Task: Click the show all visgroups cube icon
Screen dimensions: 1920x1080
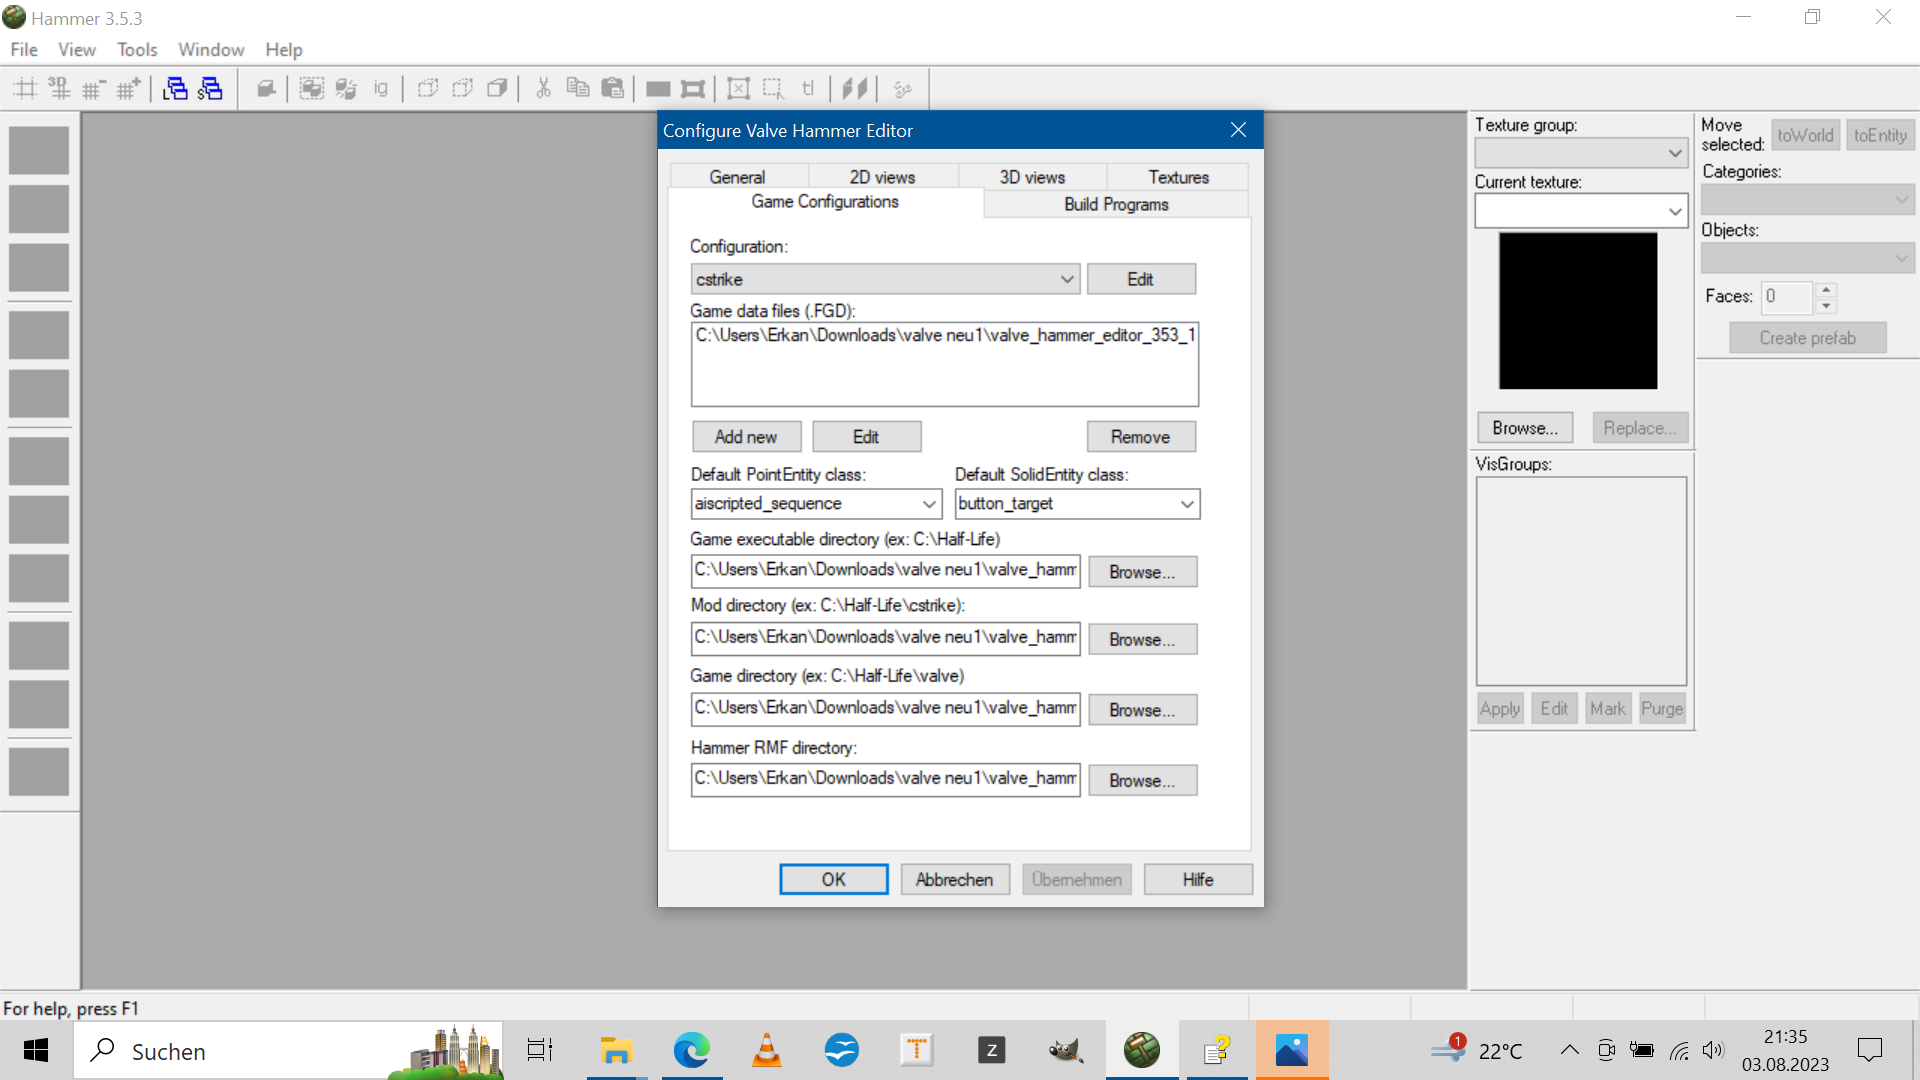Action: [x=497, y=89]
